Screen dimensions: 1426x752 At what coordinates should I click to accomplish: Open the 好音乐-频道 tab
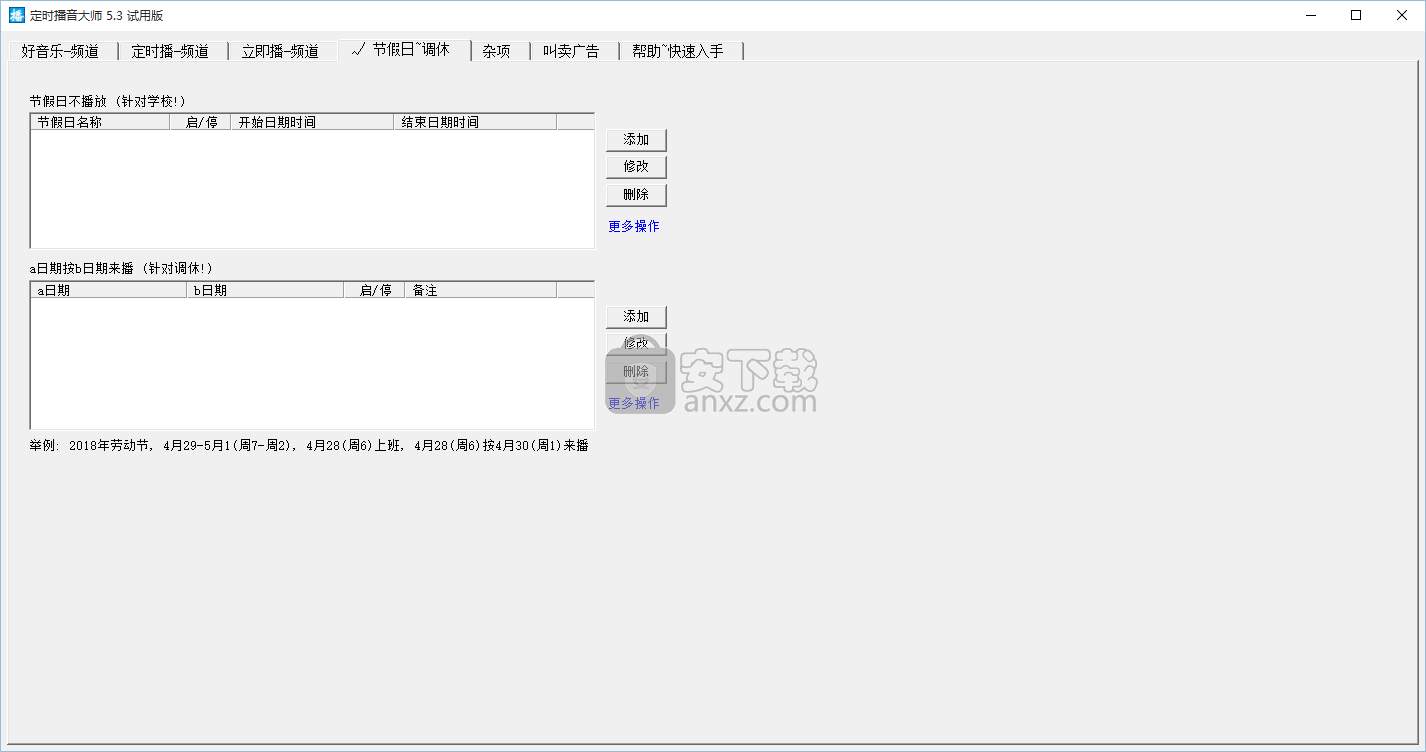coord(62,51)
